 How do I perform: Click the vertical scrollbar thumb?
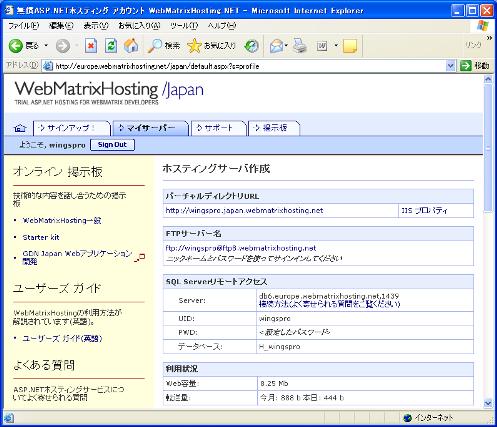[x=488, y=148]
